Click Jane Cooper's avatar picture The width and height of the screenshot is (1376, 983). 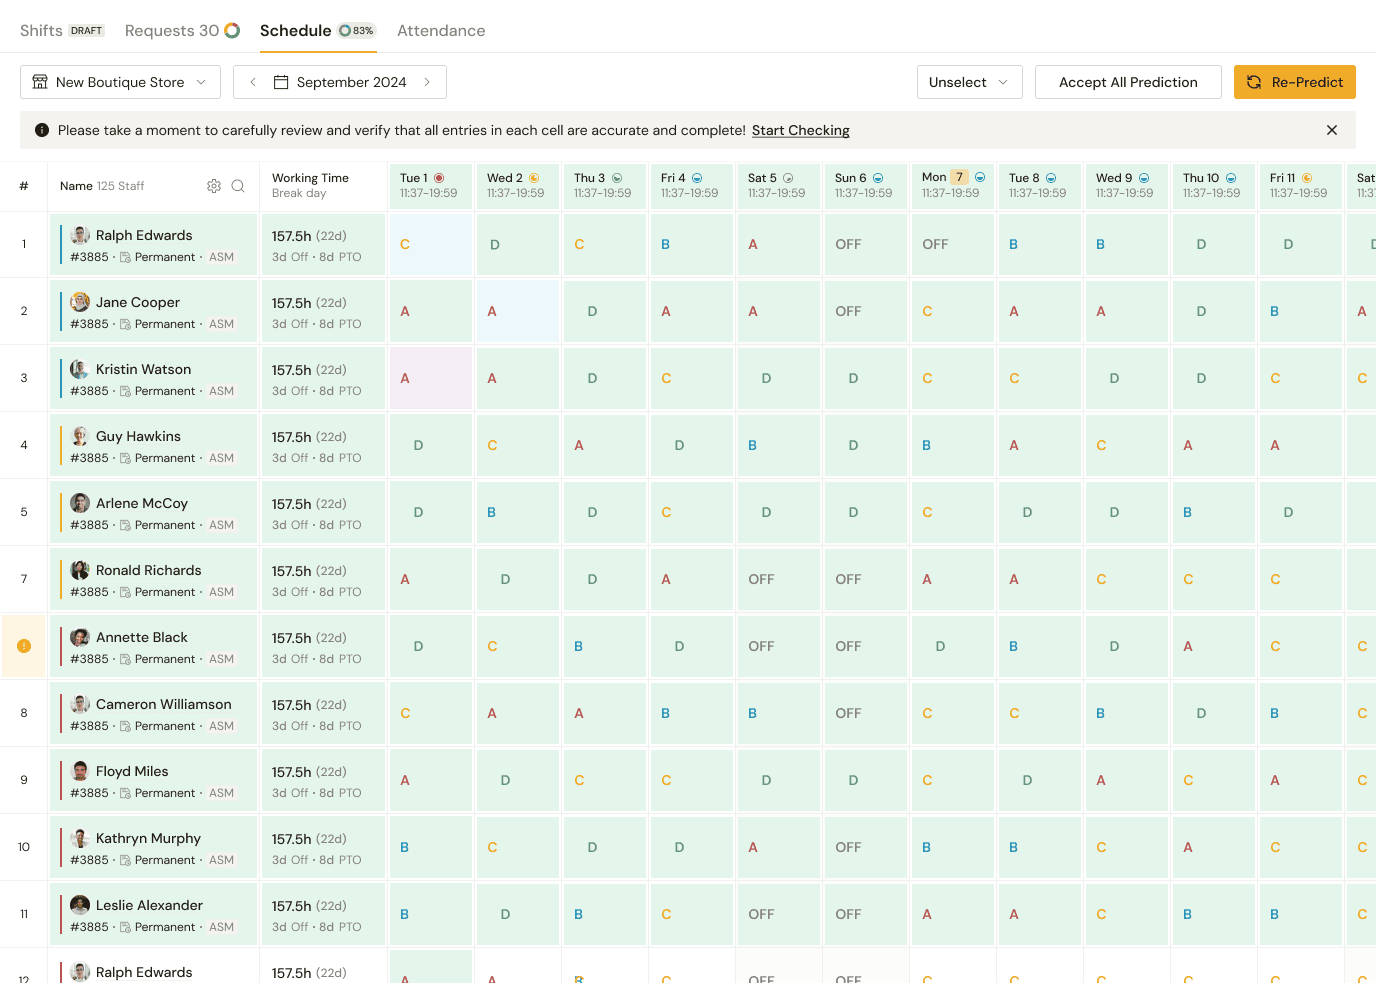click(80, 302)
